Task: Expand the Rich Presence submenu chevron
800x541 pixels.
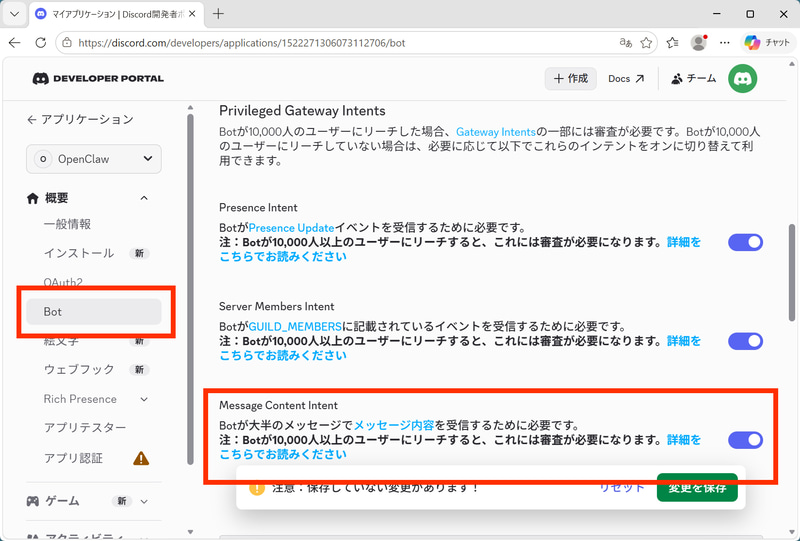Action: tap(144, 399)
